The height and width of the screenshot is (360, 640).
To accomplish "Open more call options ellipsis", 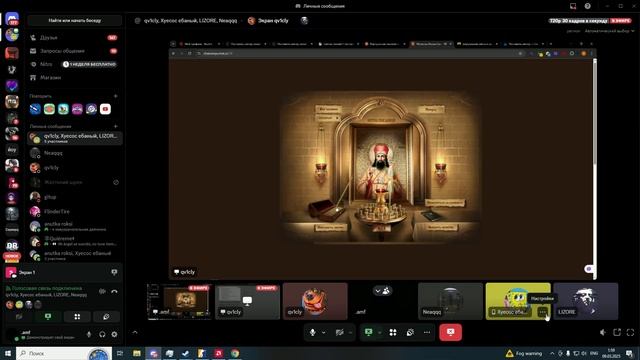I will point(427,332).
